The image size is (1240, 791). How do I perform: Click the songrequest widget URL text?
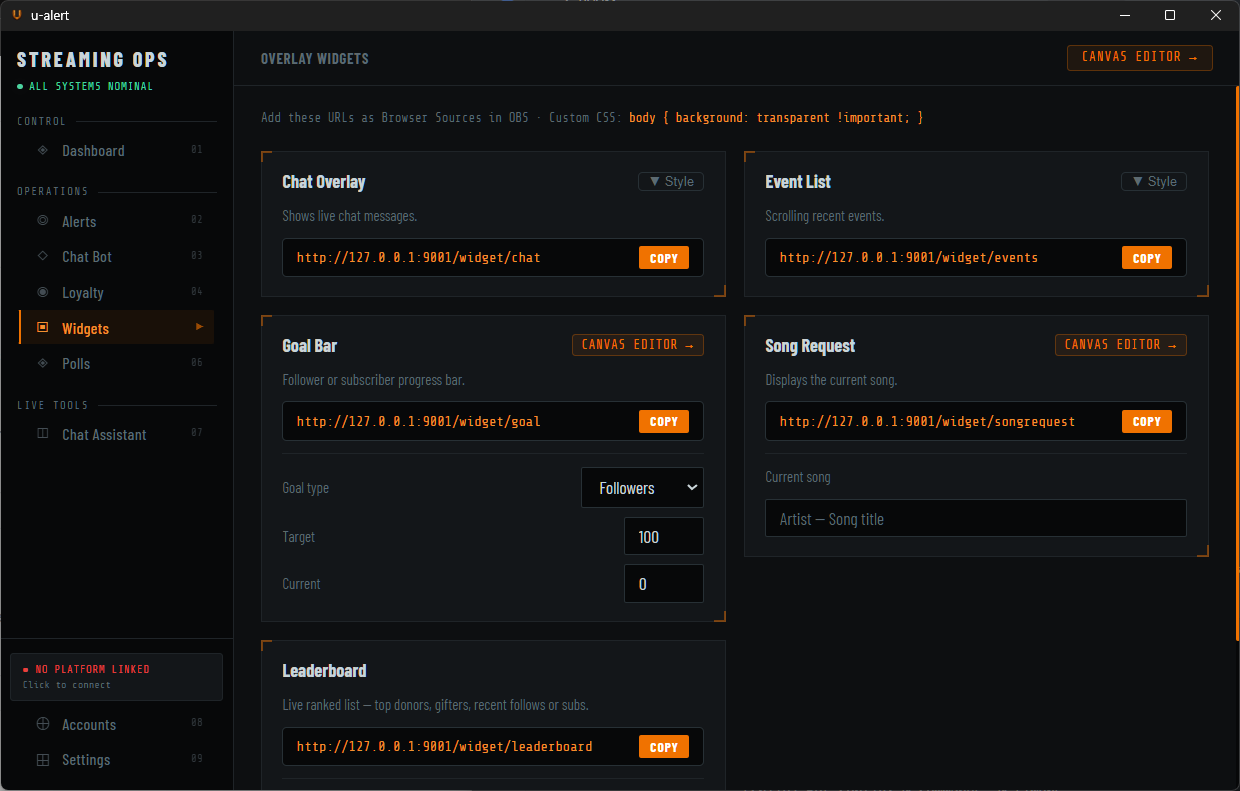(x=927, y=421)
